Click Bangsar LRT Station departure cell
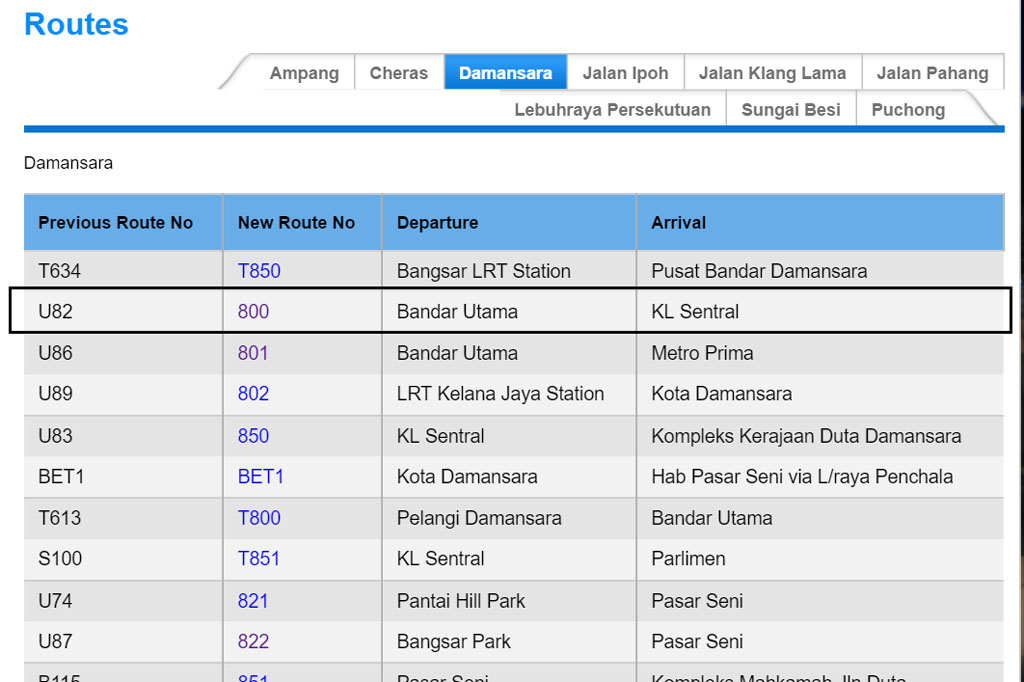 click(x=509, y=270)
